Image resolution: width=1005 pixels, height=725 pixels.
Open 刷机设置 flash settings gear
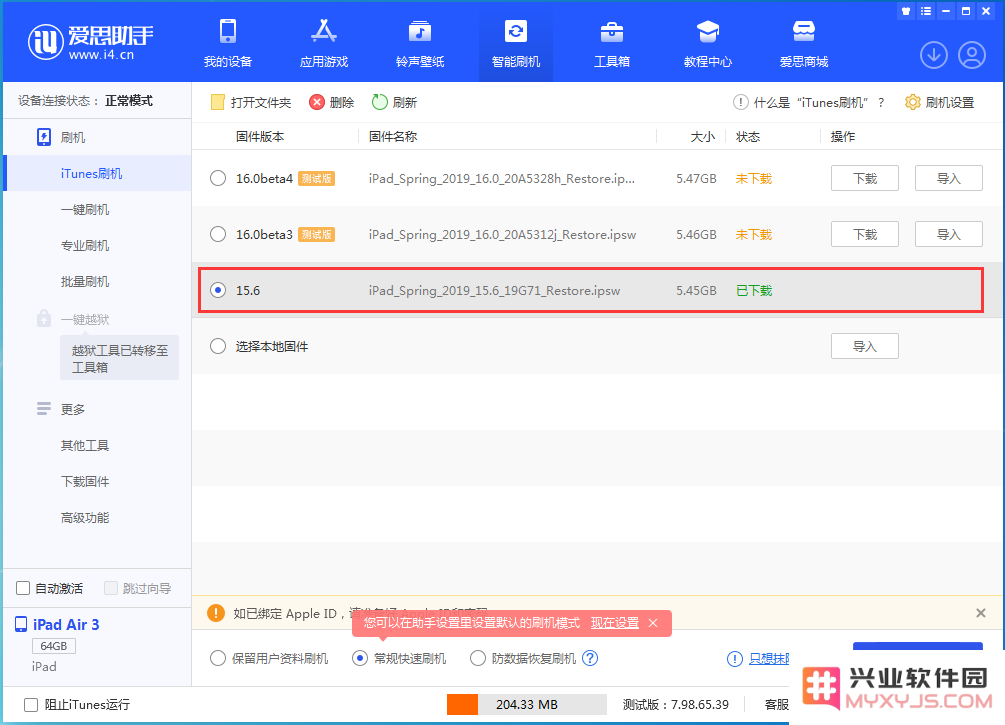(x=940, y=103)
